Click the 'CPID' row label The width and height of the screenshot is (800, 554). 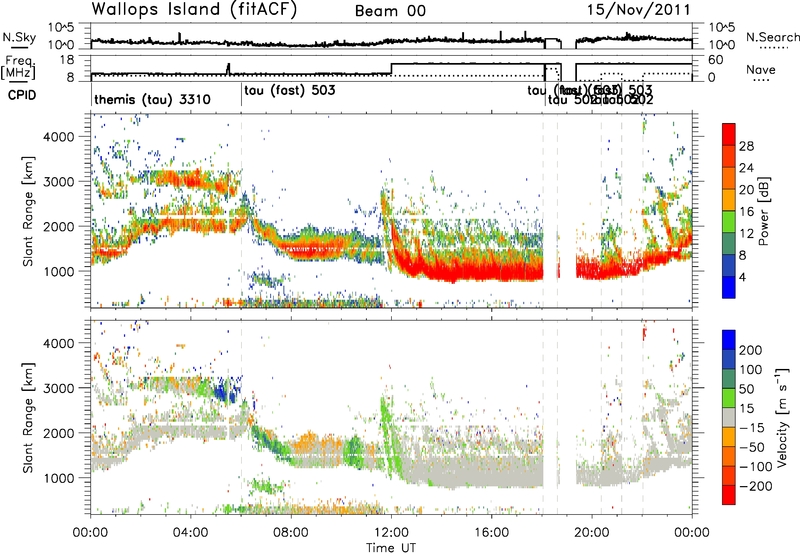[22, 95]
